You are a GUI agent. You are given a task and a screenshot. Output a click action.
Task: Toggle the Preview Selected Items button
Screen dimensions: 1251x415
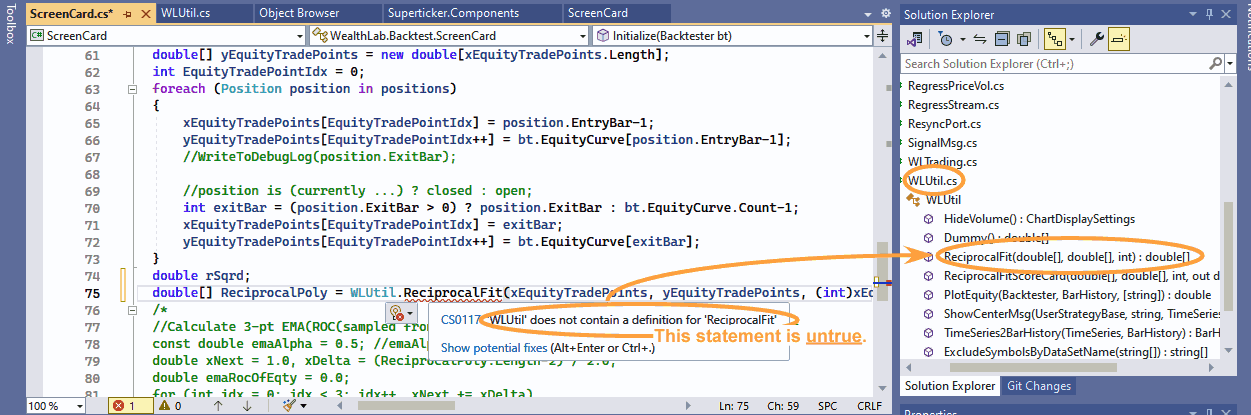pos(1119,39)
